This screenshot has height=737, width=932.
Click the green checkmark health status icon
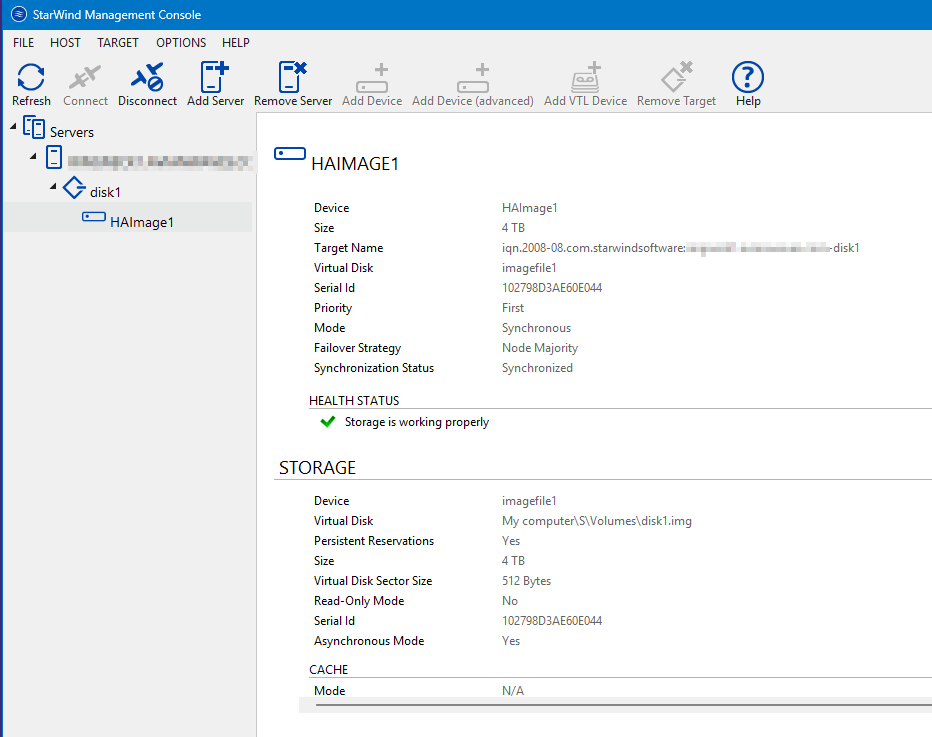coord(328,421)
